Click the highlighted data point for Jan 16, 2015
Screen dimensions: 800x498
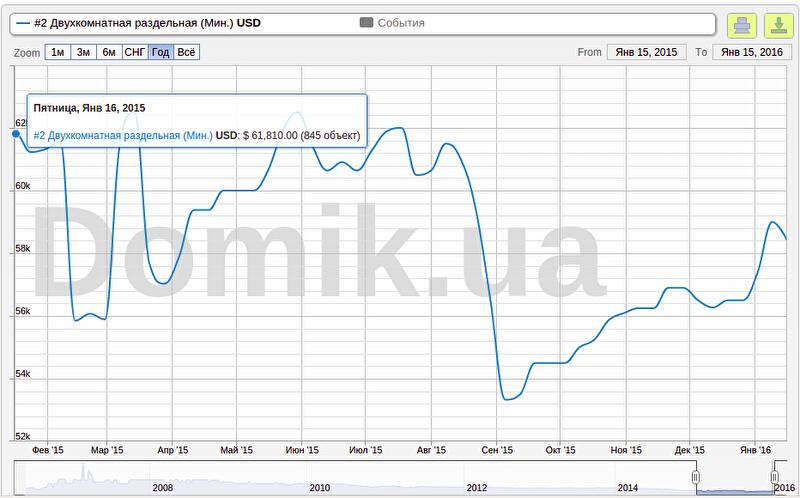16,134
